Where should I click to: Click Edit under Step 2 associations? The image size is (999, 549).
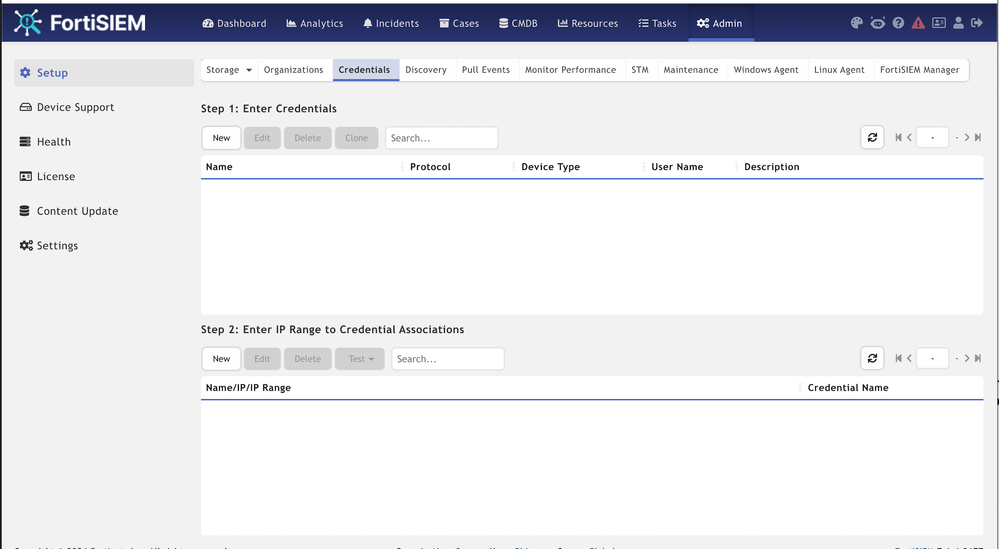(262, 359)
